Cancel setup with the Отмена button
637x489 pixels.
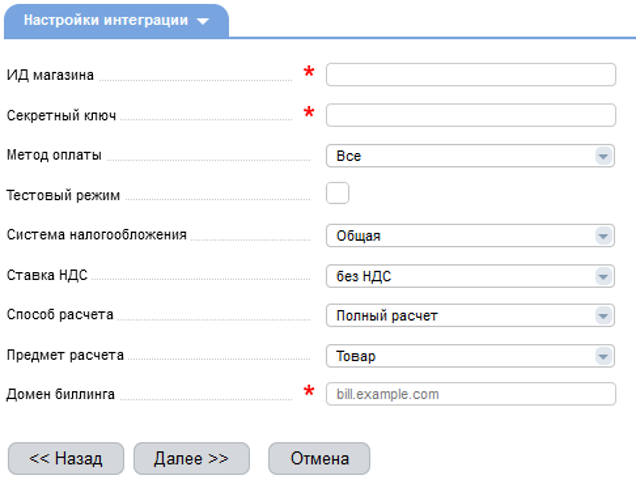pos(319,459)
